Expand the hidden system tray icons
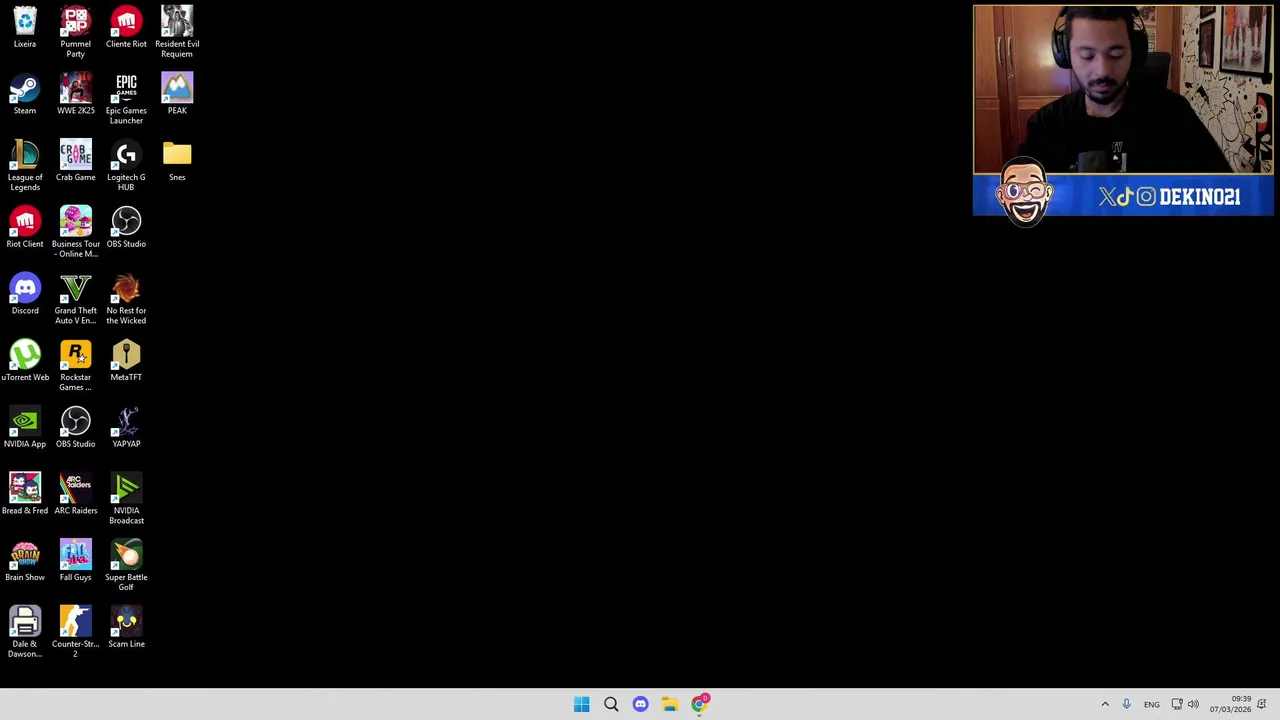The image size is (1280, 720). click(x=1105, y=704)
